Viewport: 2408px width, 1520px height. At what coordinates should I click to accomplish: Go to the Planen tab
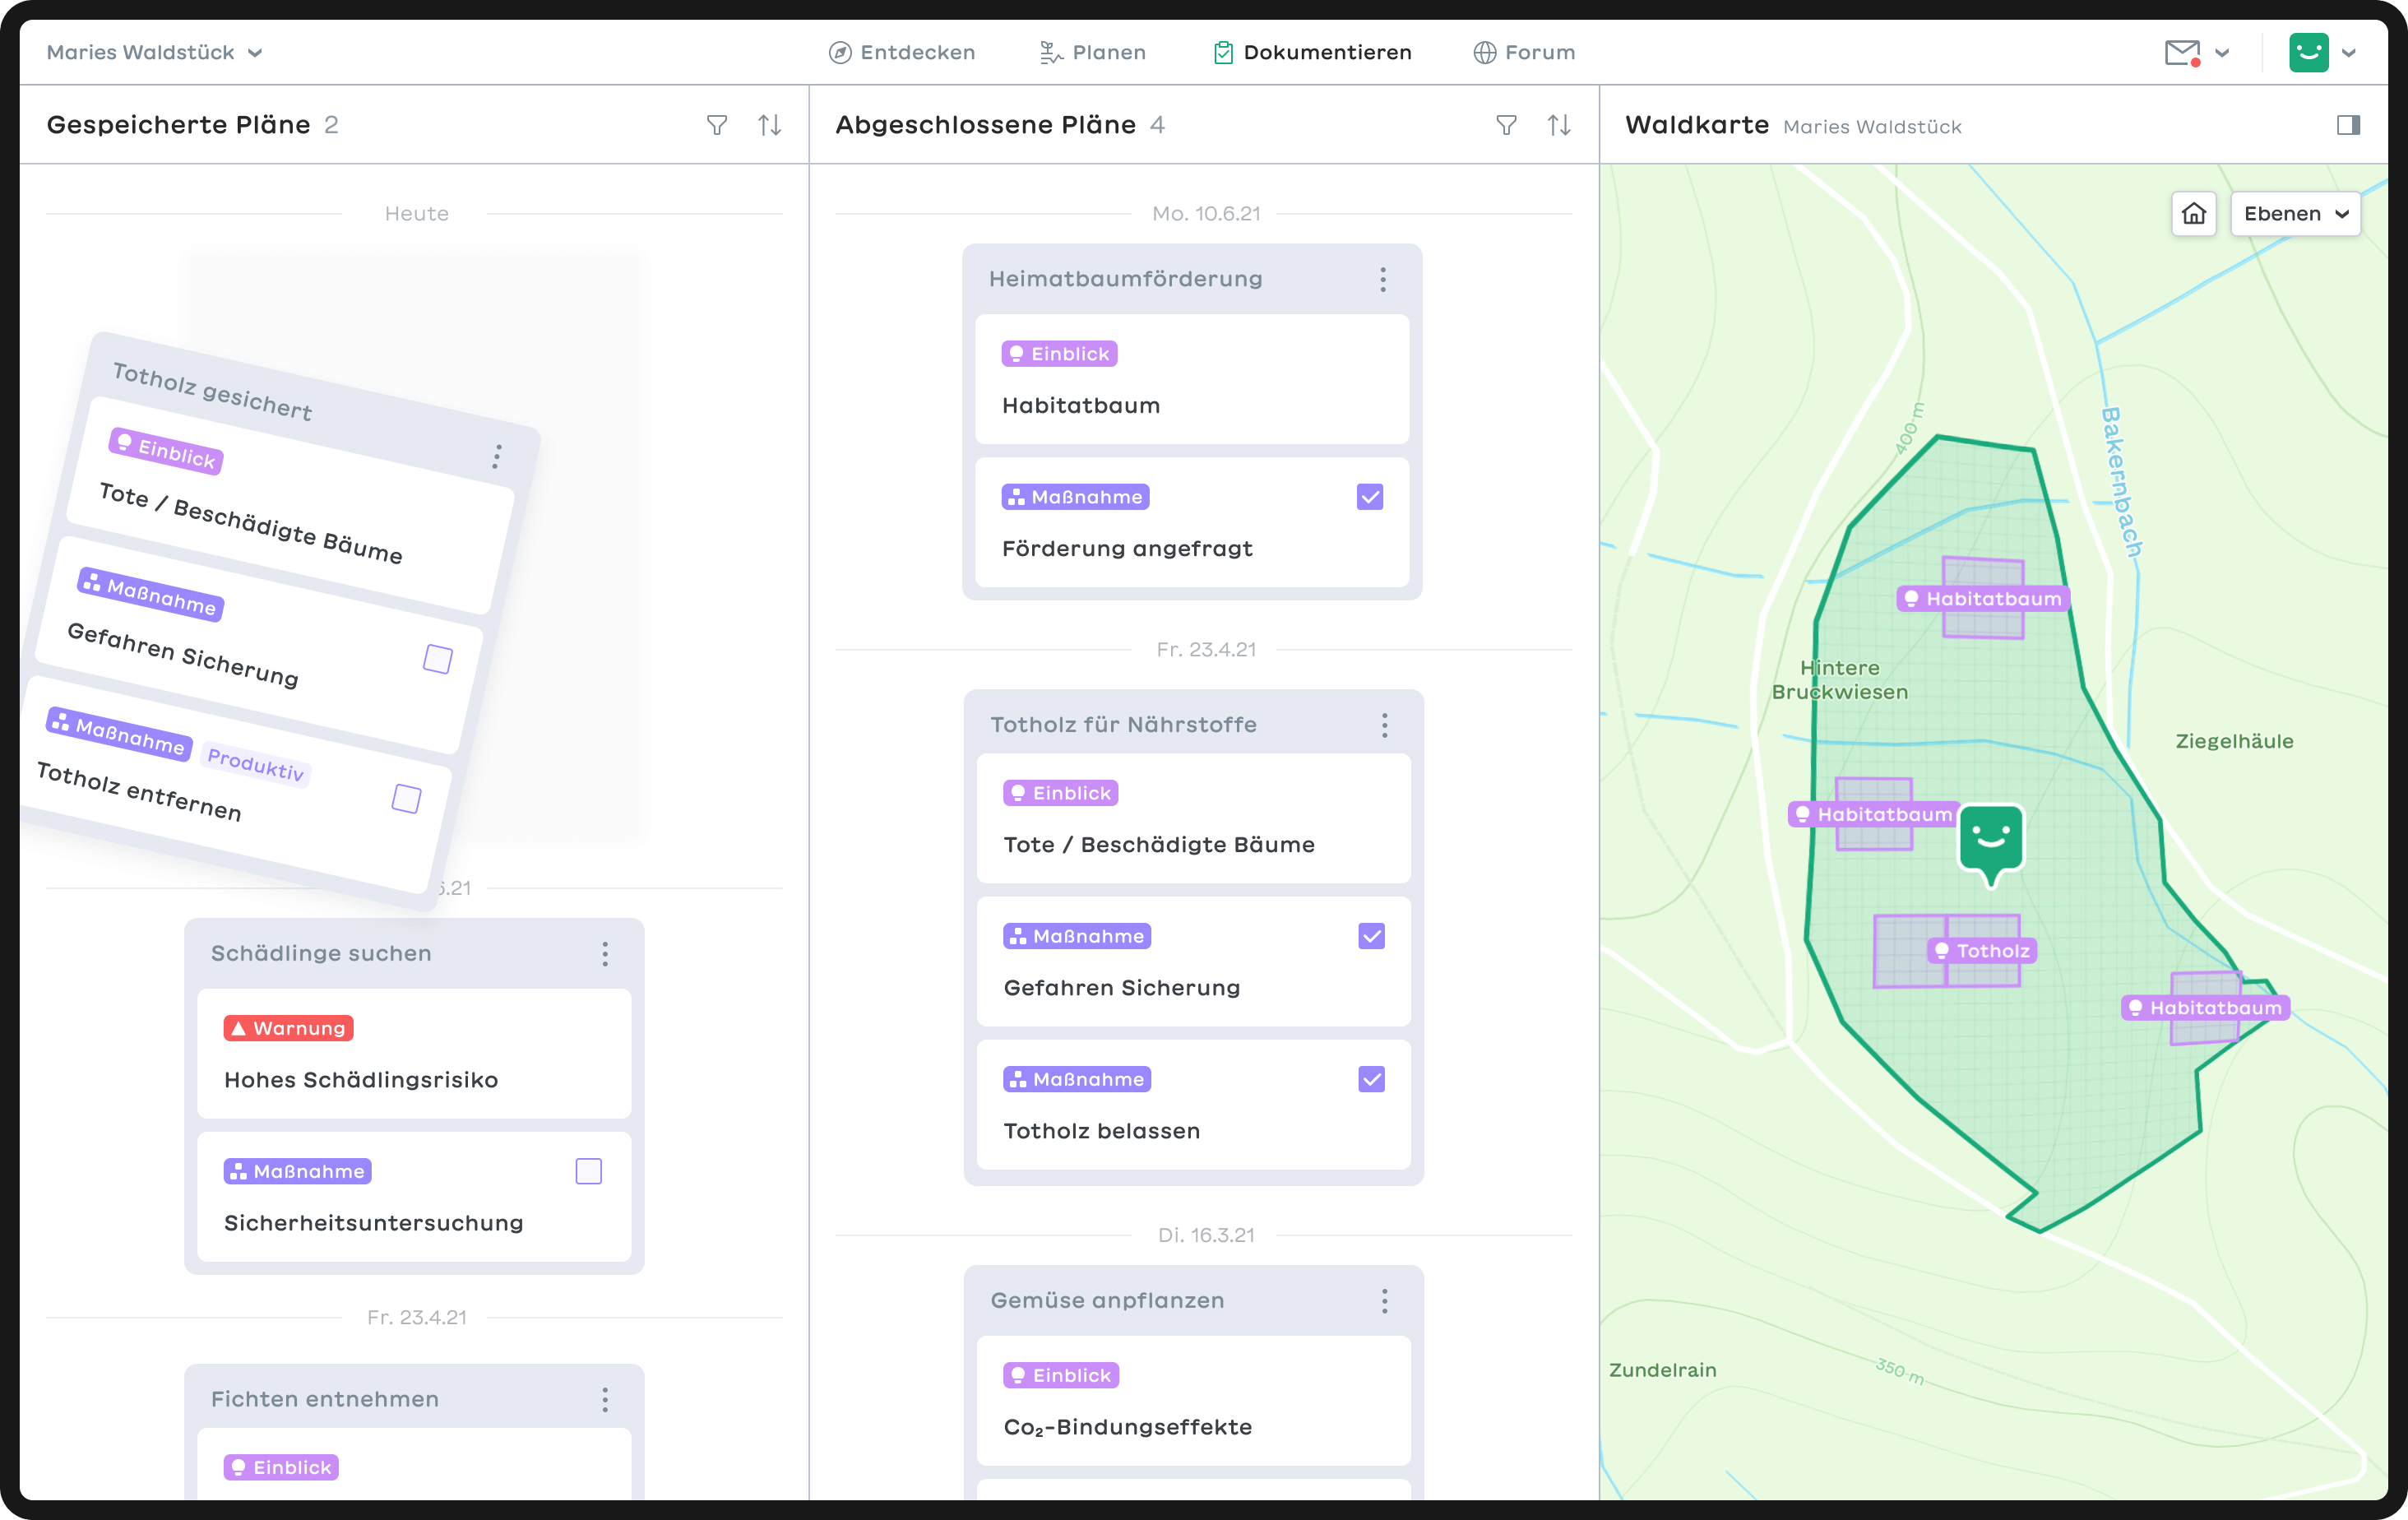point(1093,53)
